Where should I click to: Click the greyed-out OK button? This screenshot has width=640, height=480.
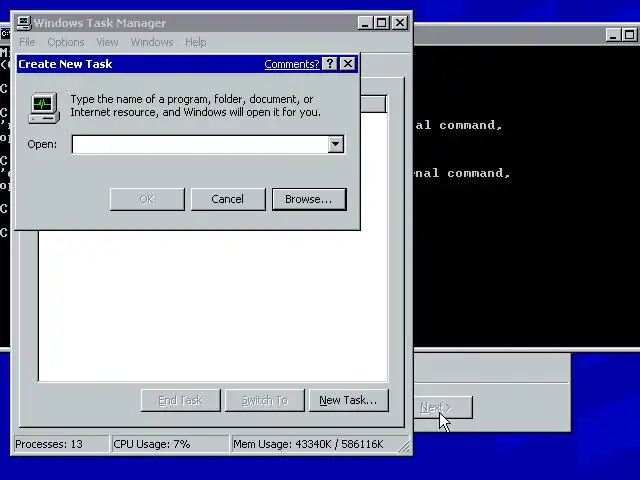[x=147, y=199]
